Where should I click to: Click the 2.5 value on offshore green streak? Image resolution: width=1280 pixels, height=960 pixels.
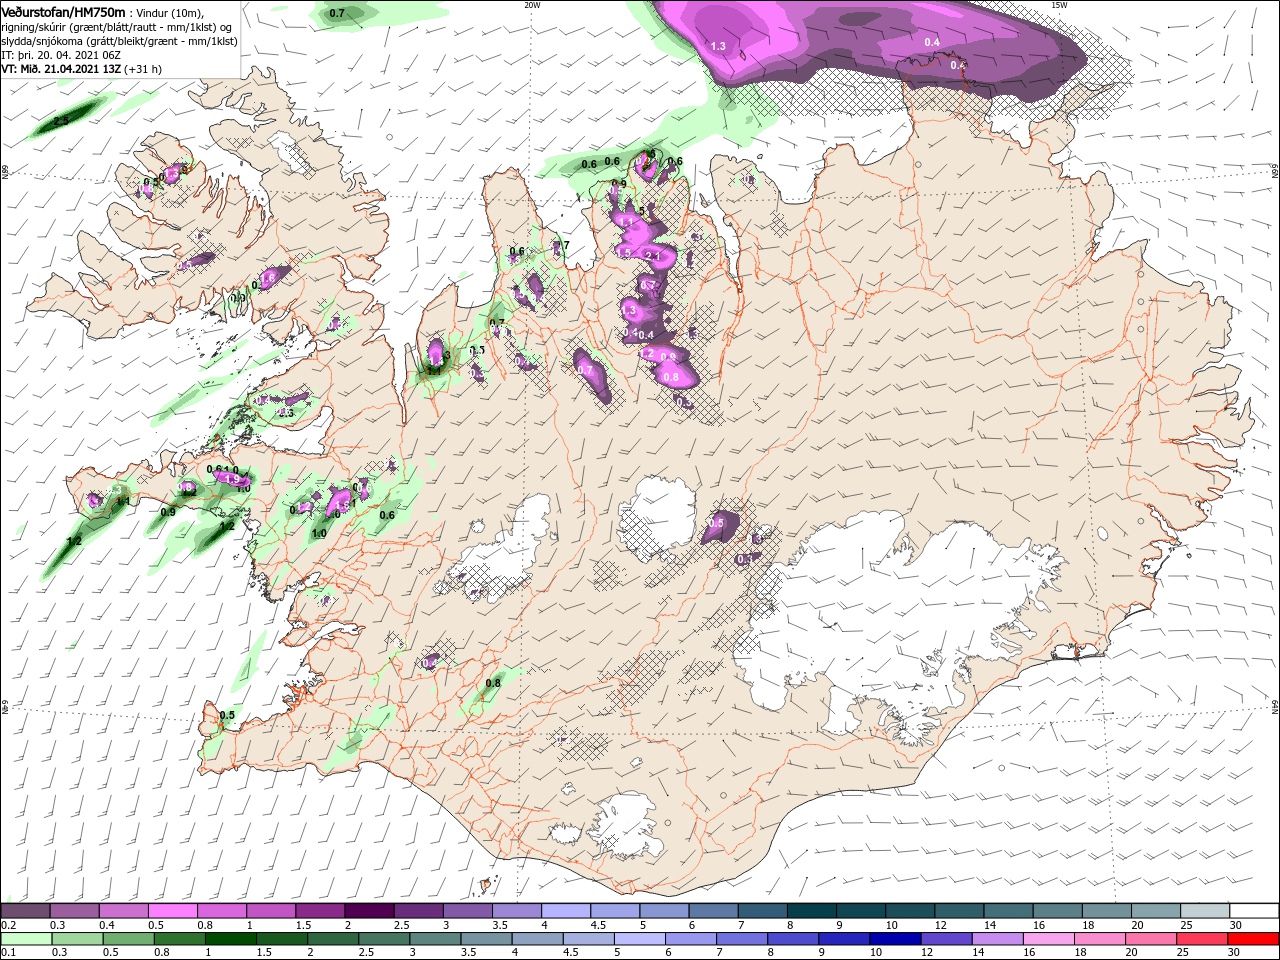click(61, 121)
